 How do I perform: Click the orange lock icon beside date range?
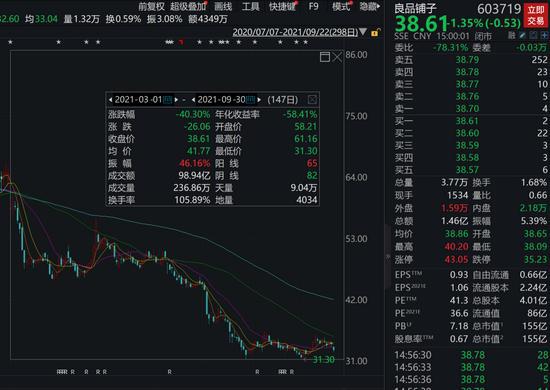click(x=375, y=33)
